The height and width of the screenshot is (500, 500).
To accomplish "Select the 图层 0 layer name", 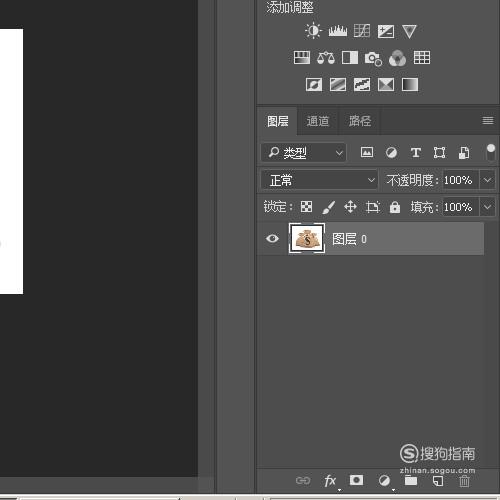I will (x=349, y=239).
